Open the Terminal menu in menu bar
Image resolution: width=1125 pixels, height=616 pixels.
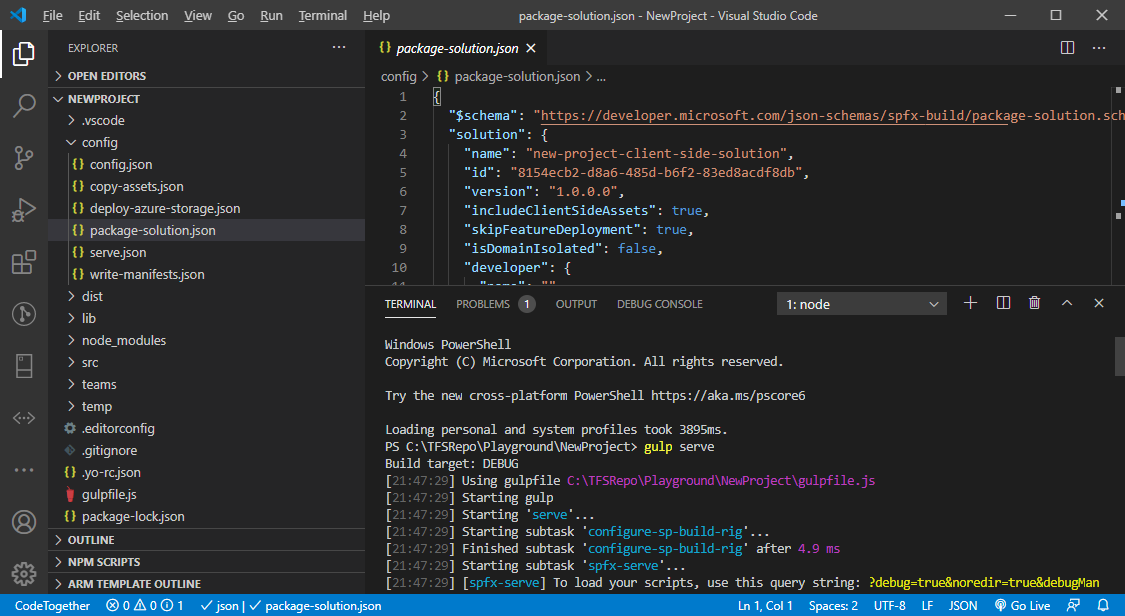pos(323,16)
